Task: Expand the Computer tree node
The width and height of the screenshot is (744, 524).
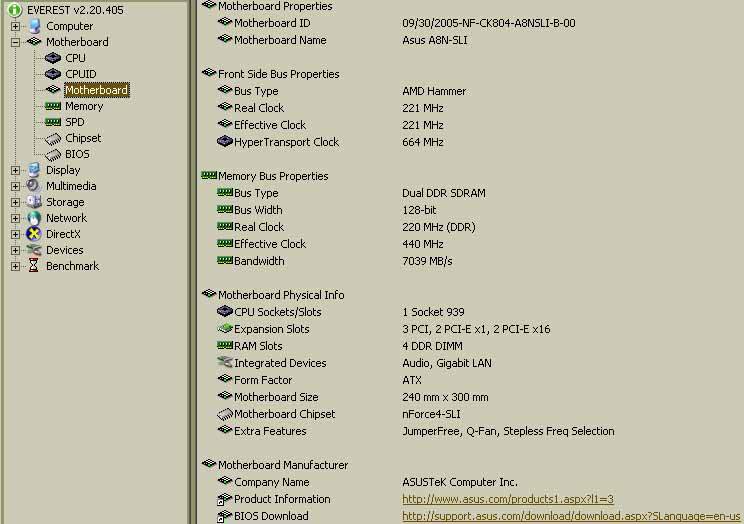Action: pyautogui.click(x=15, y=26)
